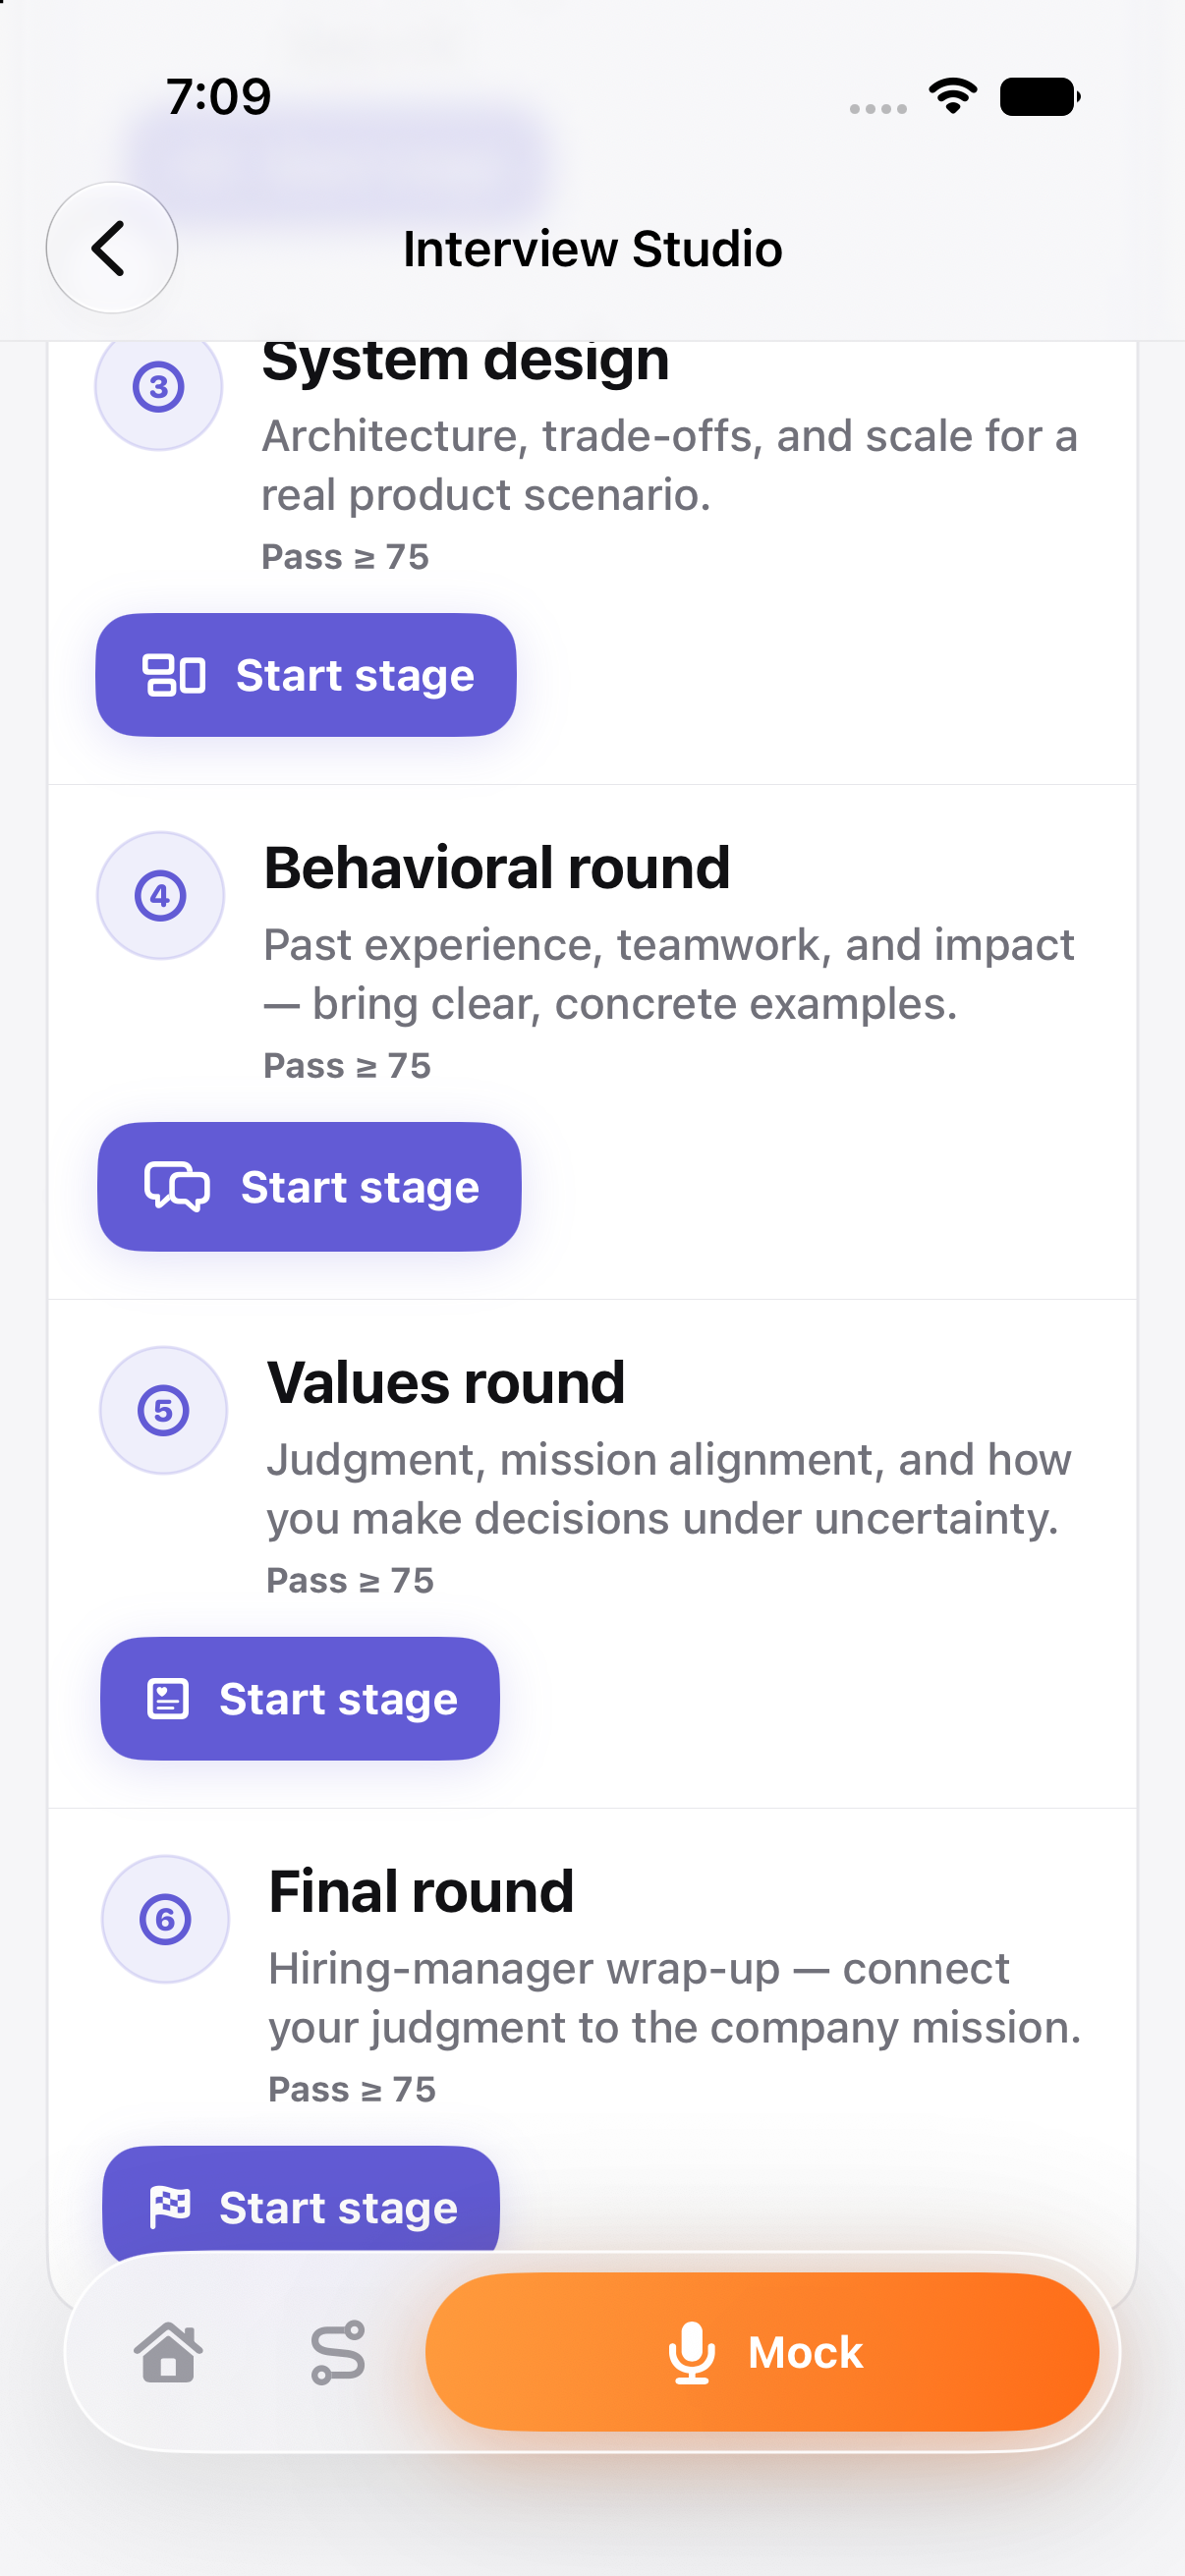
Task: Select the step 6 circle badge
Action: point(165,1919)
